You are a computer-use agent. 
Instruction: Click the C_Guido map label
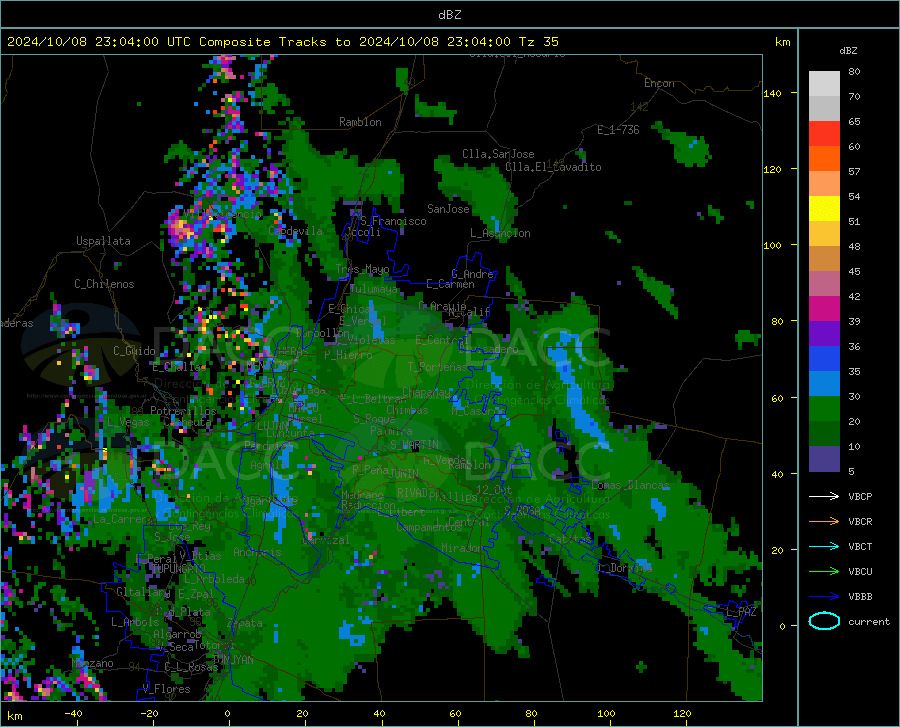coord(134,351)
